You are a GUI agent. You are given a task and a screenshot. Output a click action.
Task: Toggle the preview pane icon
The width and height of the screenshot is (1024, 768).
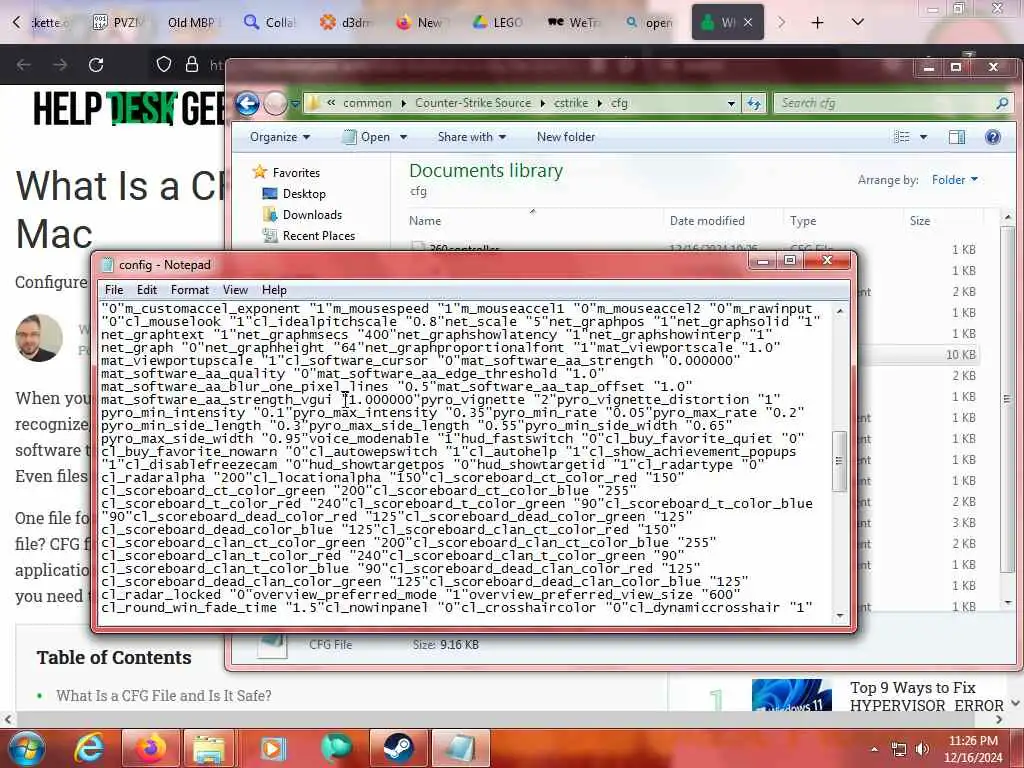957,137
